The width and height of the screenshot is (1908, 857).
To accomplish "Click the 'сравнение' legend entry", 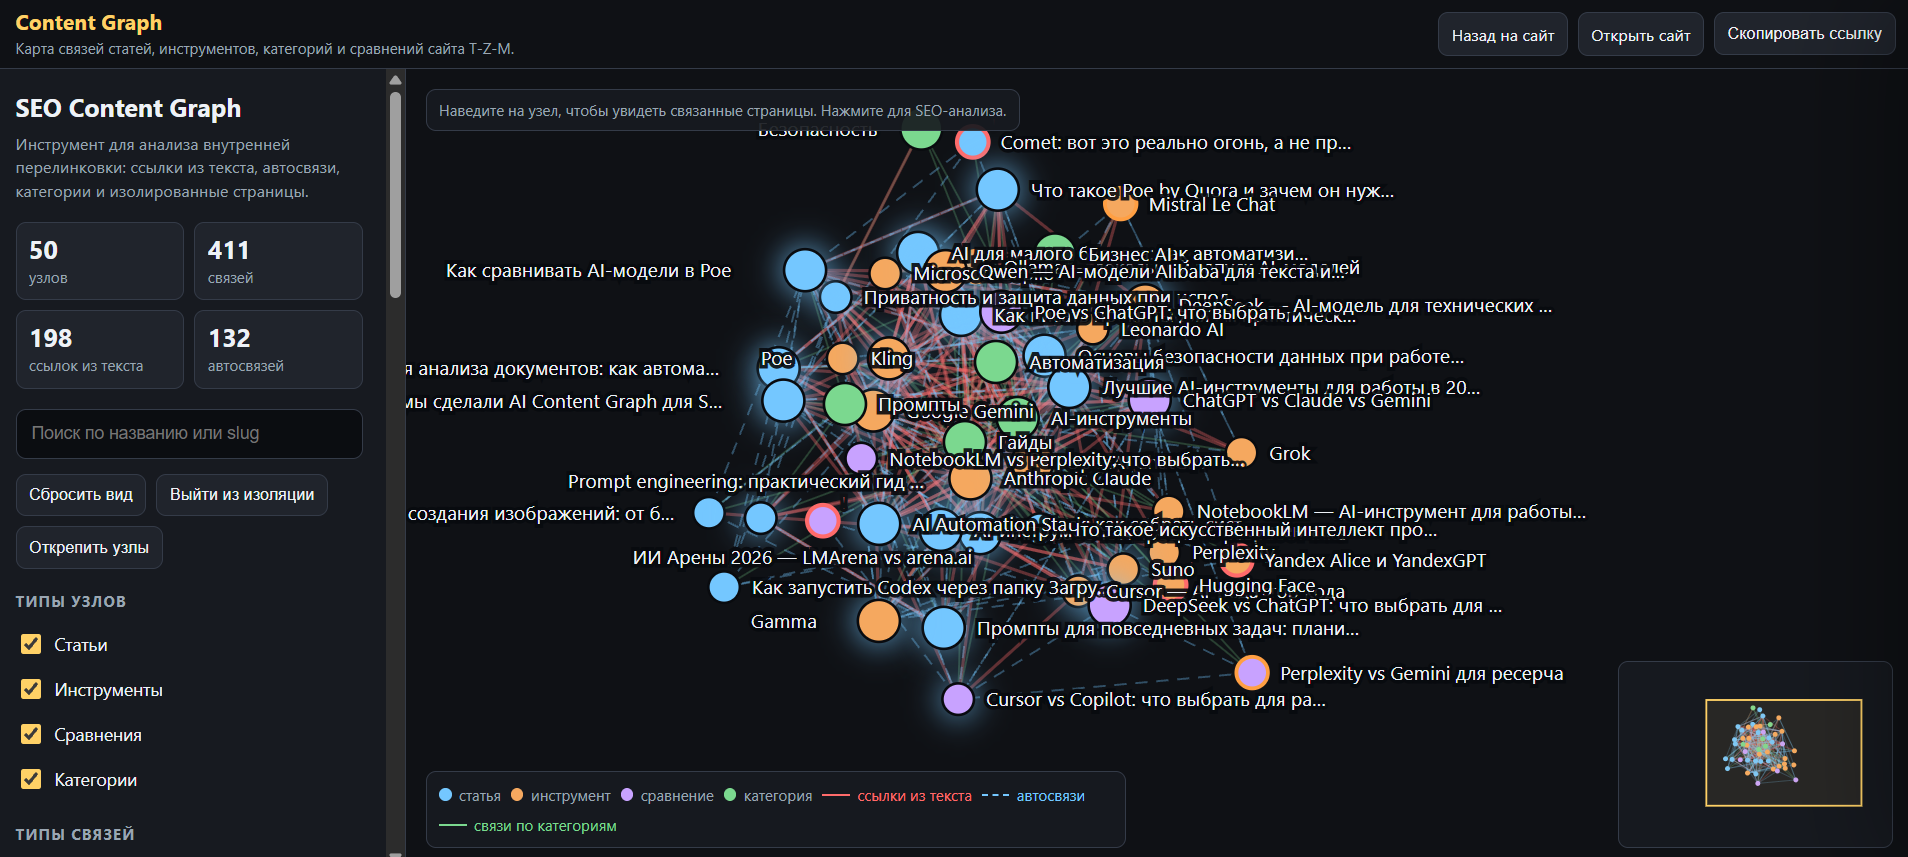I will (667, 796).
